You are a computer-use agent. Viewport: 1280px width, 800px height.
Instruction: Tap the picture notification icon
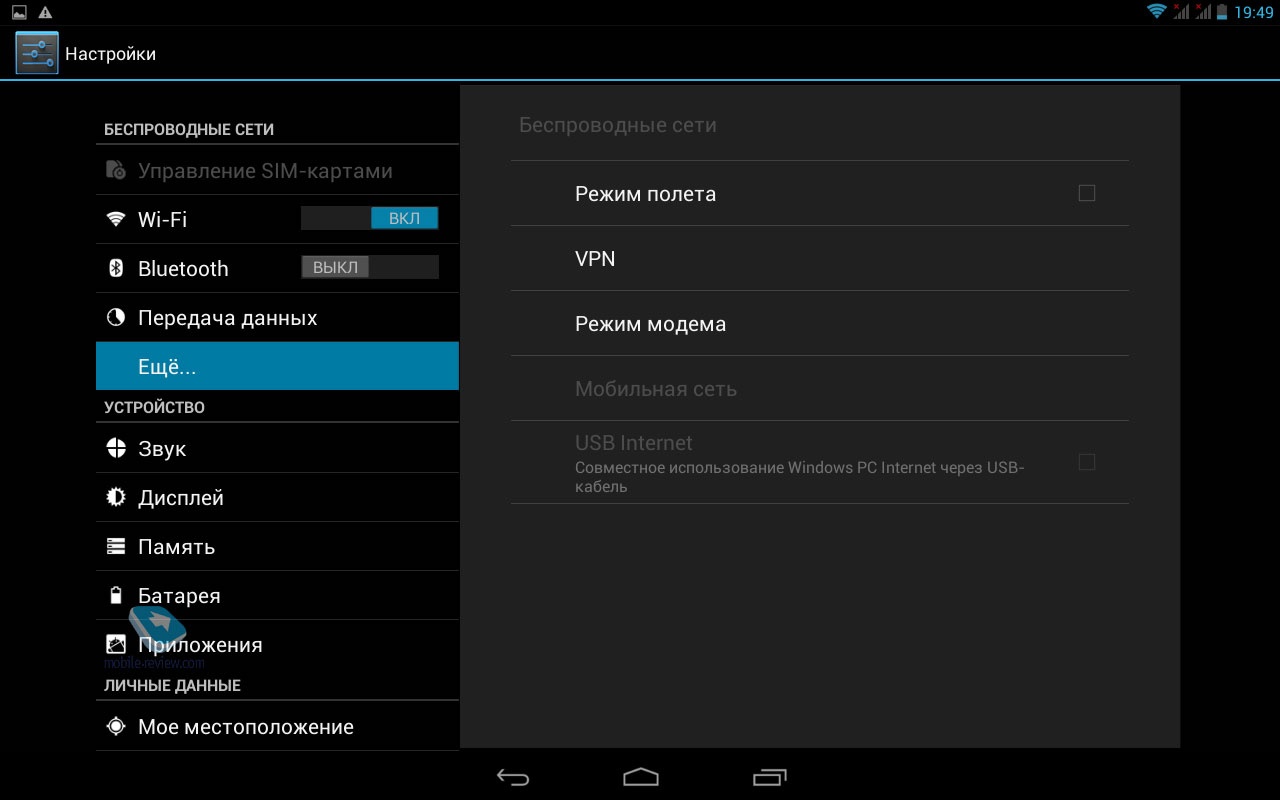coord(19,12)
